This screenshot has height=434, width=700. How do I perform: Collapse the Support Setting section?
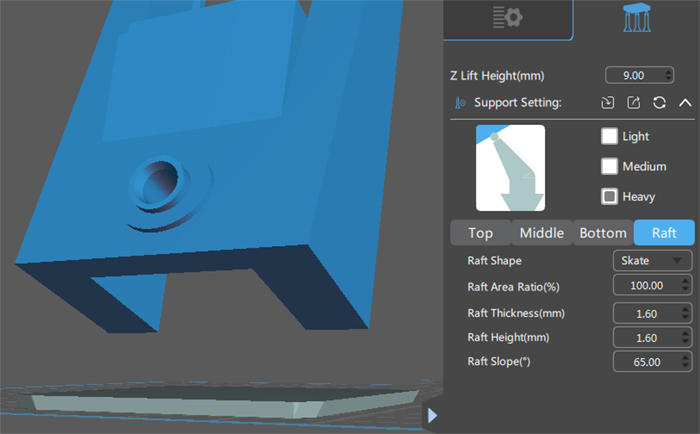pyautogui.click(x=685, y=103)
